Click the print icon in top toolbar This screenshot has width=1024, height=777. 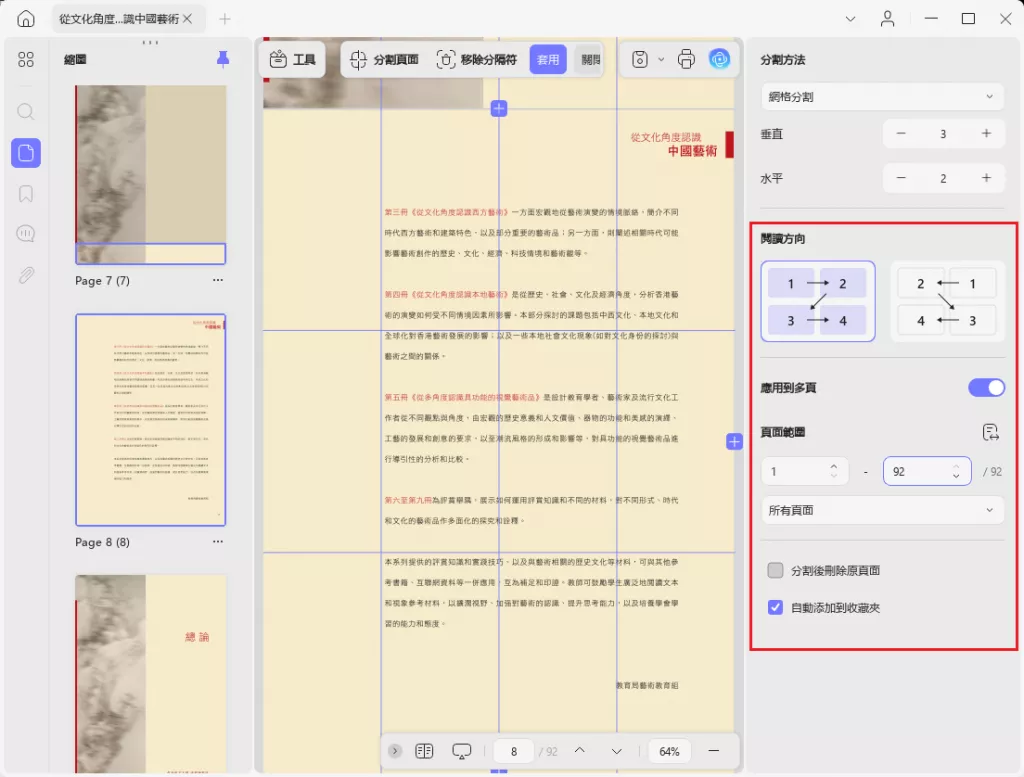pyautogui.click(x=686, y=59)
